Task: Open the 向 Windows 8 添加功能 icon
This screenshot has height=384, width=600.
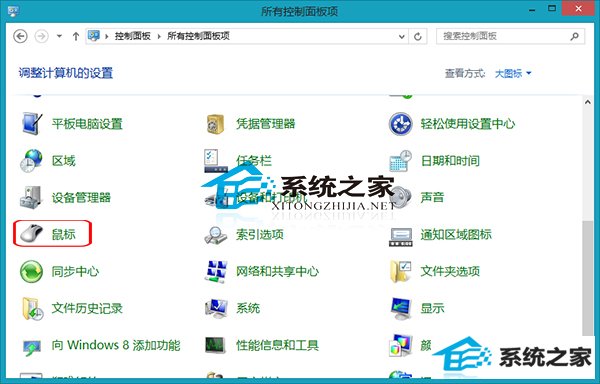Action: pyautogui.click(x=31, y=347)
